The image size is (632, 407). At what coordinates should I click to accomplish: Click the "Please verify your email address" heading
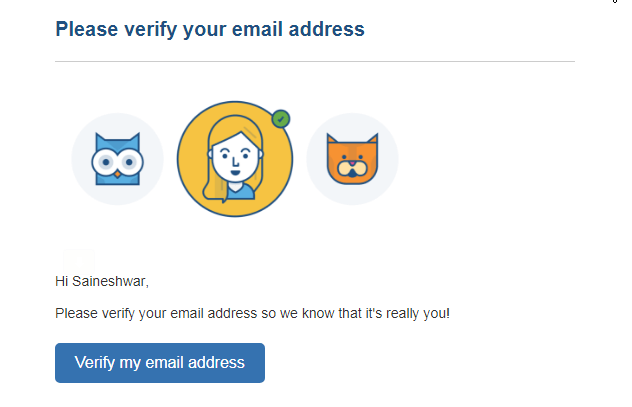coord(210,29)
